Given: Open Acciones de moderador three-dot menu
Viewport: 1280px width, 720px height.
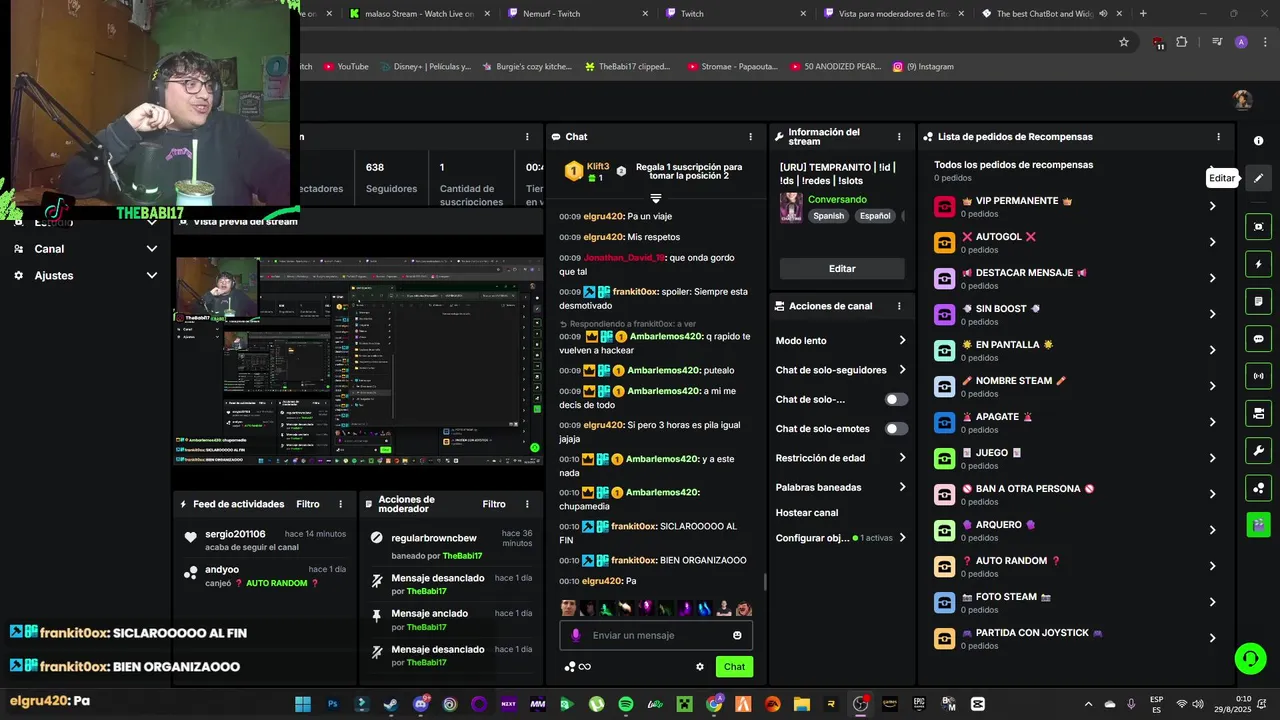Looking at the screenshot, I should coord(527,504).
